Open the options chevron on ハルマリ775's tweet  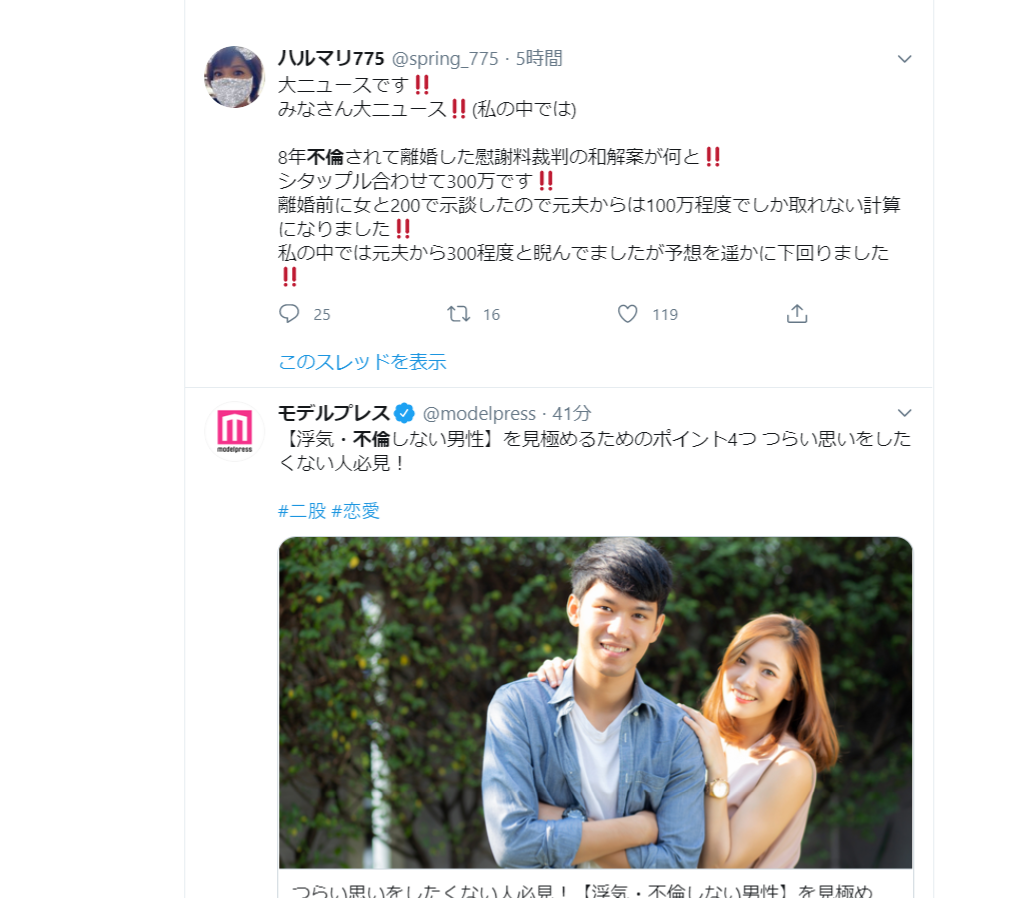905,60
